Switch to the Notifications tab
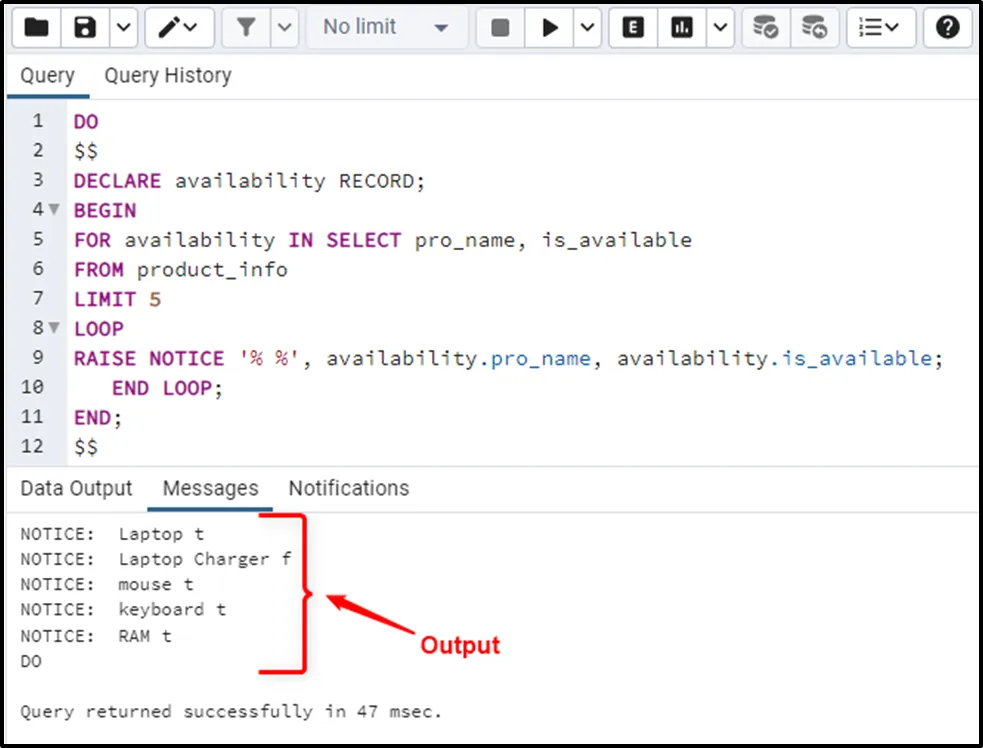The width and height of the screenshot is (983, 748). tap(348, 488)
